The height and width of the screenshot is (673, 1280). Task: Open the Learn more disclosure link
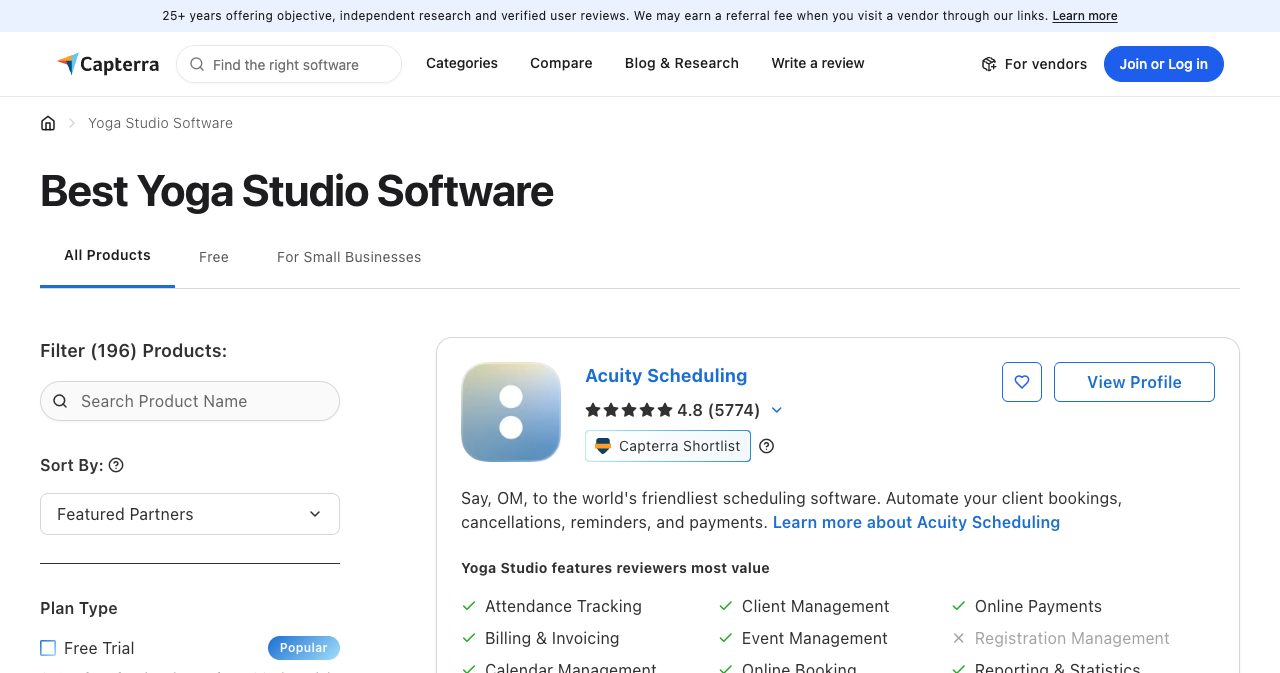[x=1085, y=16]
